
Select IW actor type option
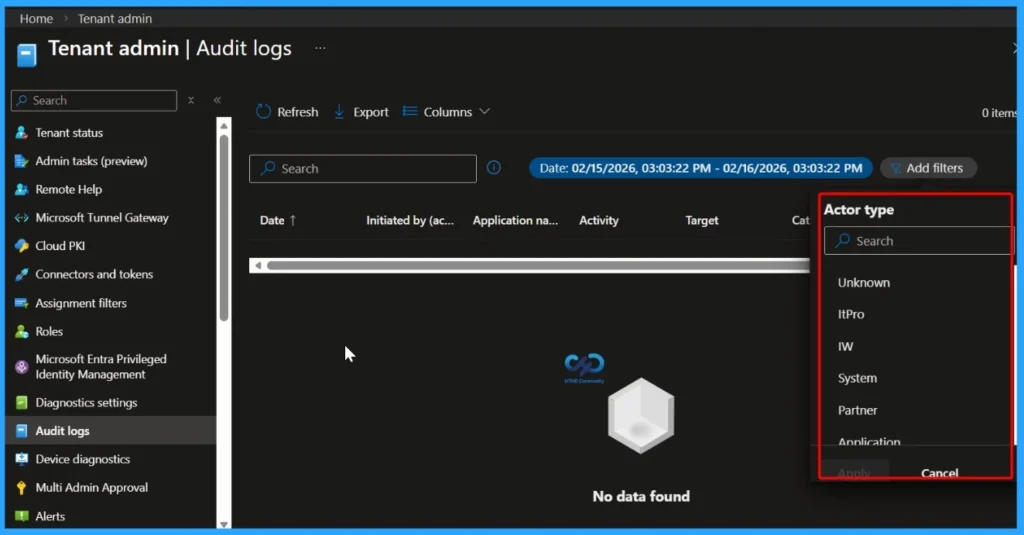coord(845,346)
